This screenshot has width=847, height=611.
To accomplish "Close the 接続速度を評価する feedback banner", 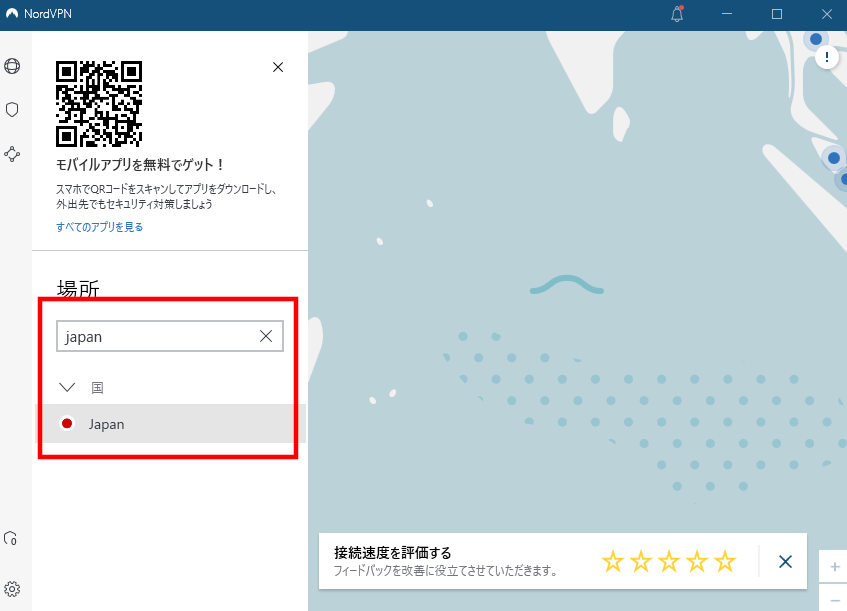I will click(x=785, y=561).
